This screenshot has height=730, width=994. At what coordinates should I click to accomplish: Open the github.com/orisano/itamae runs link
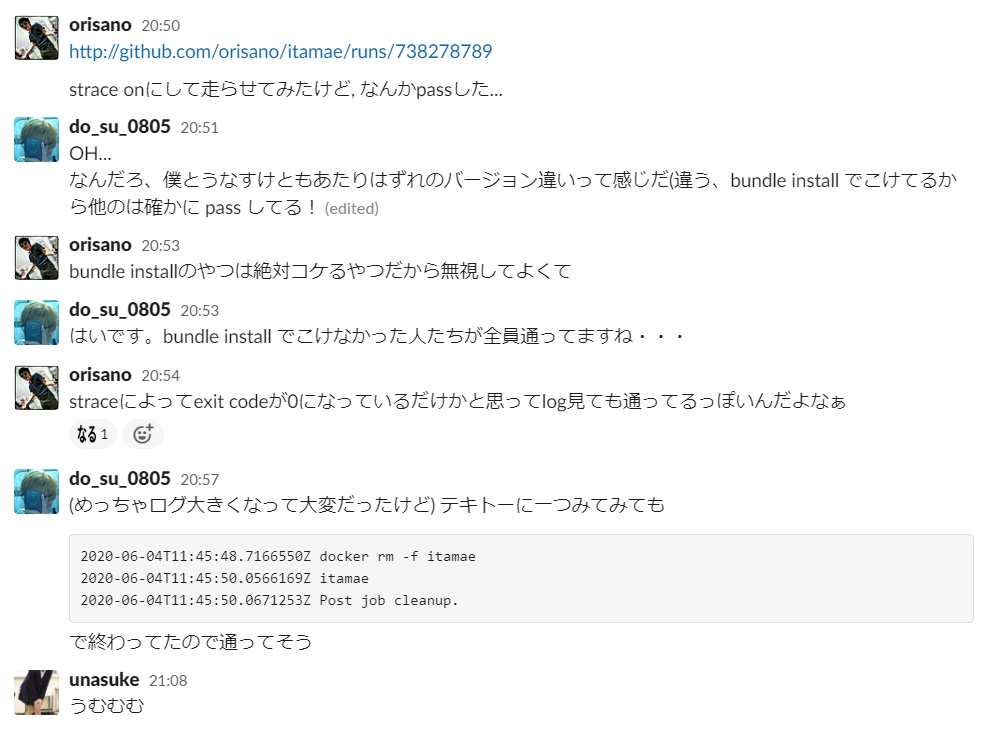280,51
